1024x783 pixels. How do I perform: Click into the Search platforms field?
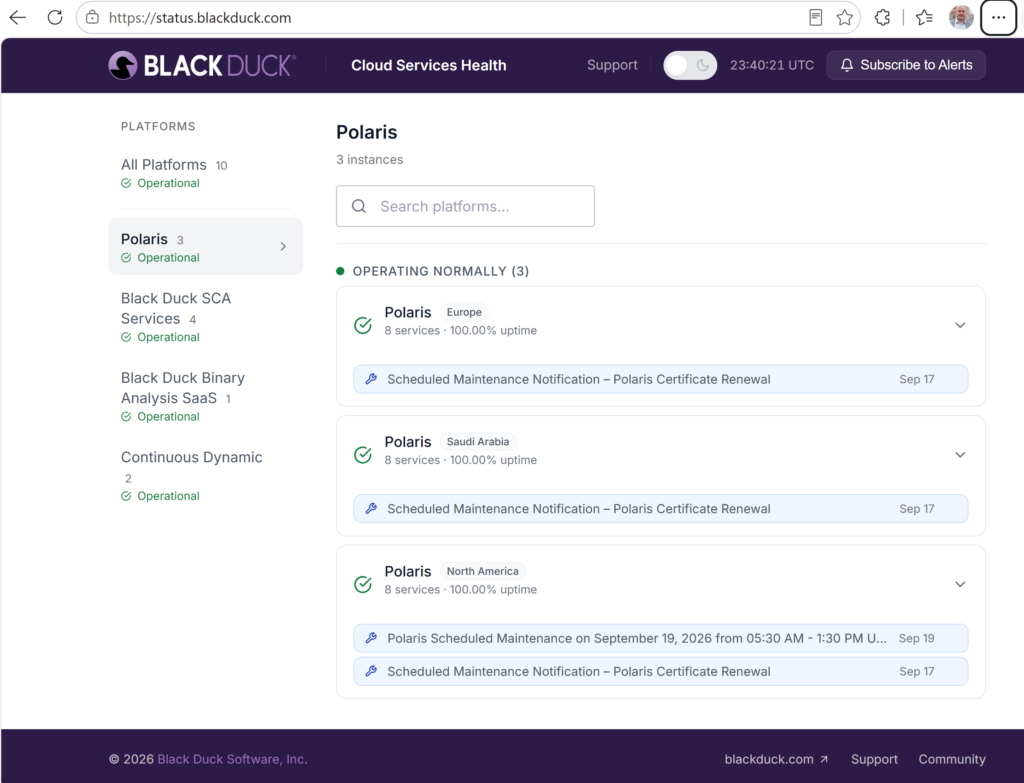465,206
